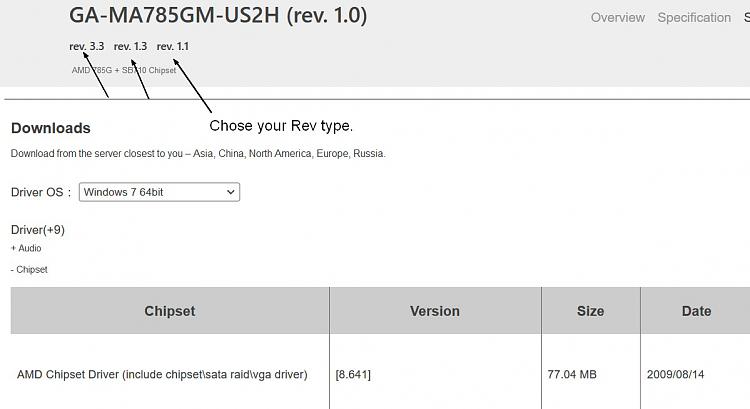
Task: Click the Date column header
Action: pos(696,311)
